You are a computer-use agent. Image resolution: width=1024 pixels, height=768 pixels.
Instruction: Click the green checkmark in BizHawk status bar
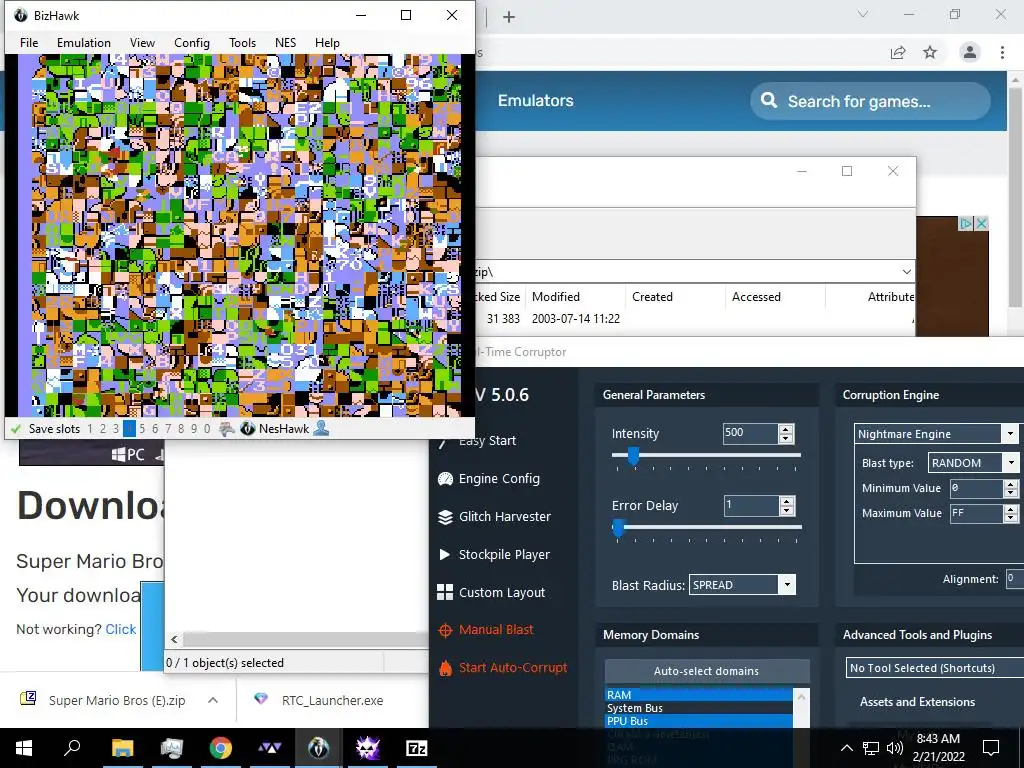click(x=16, y=429)
